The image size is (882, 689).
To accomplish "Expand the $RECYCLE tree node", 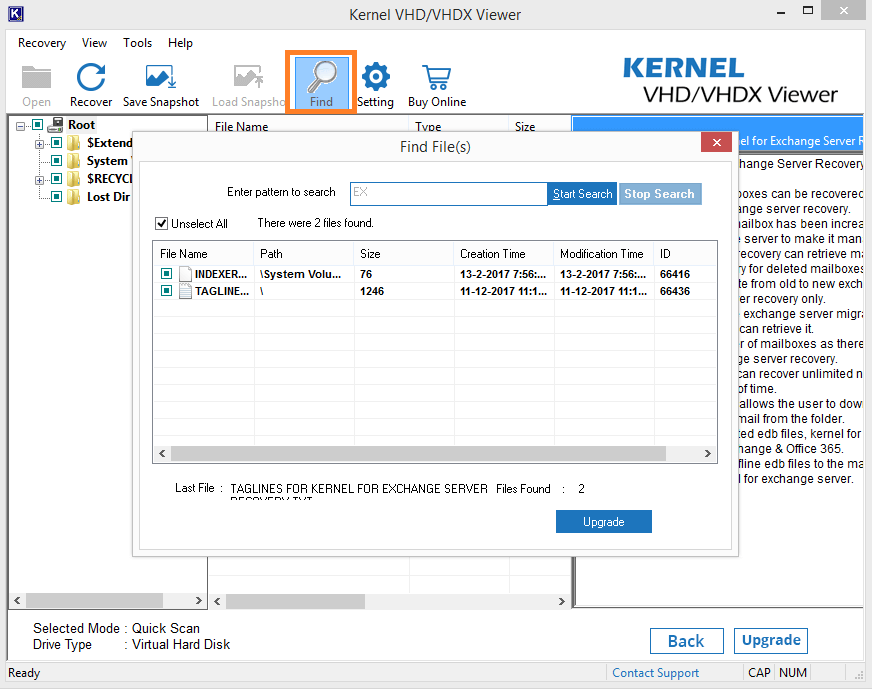I will (x=39, y=180).
